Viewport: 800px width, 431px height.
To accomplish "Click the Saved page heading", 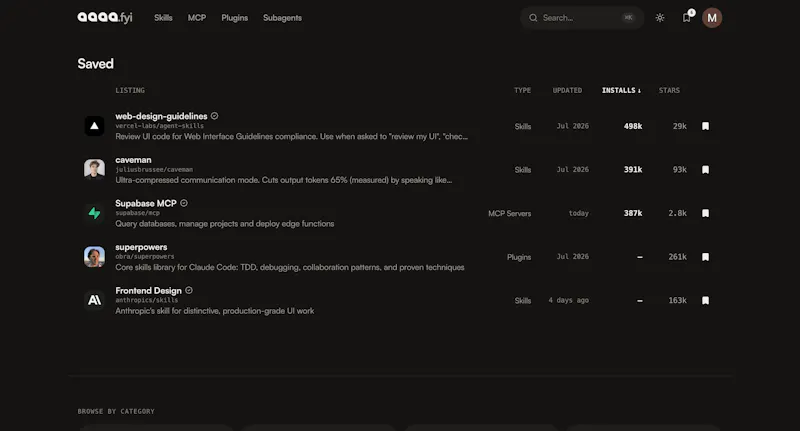I will pos(95,64).
